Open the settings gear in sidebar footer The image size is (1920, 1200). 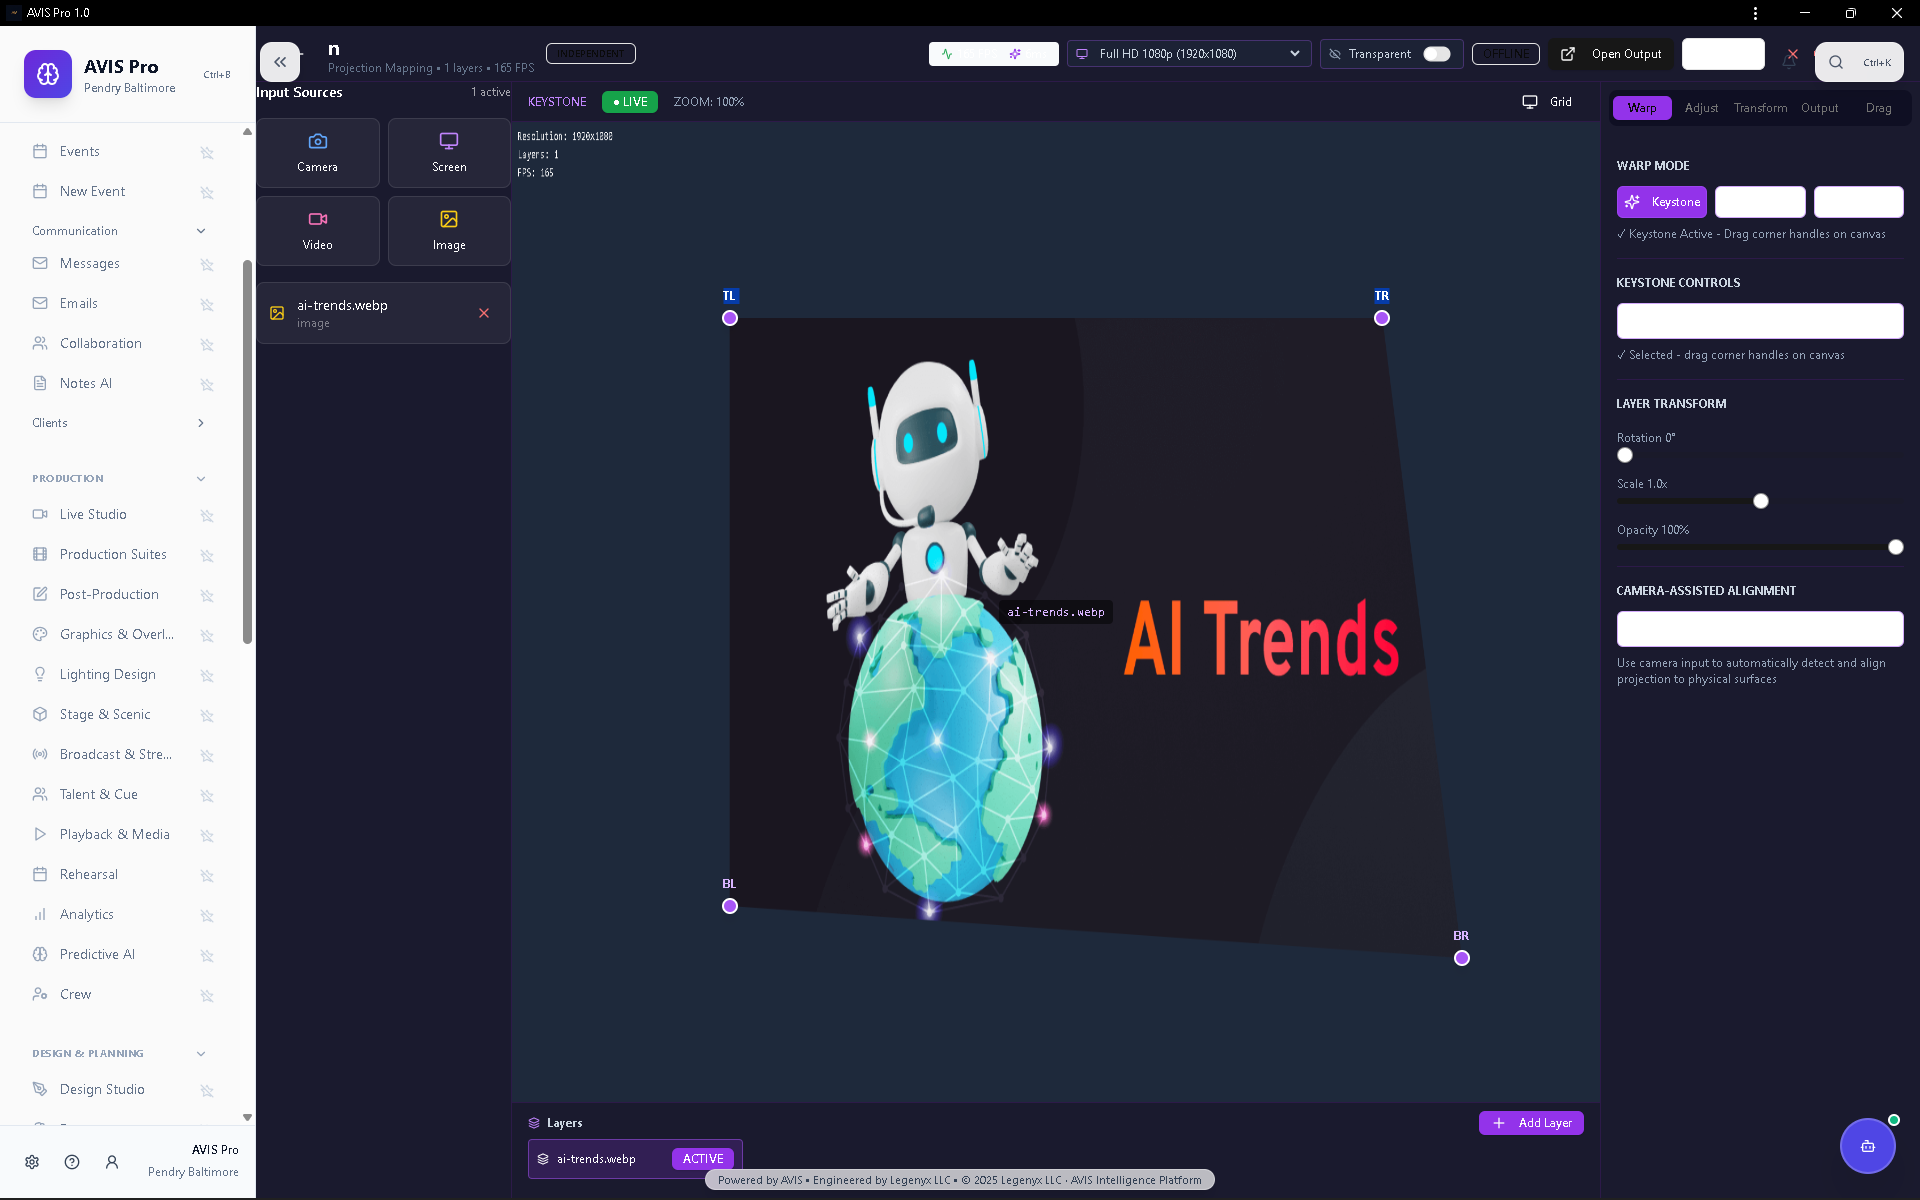click(32, 1162)
